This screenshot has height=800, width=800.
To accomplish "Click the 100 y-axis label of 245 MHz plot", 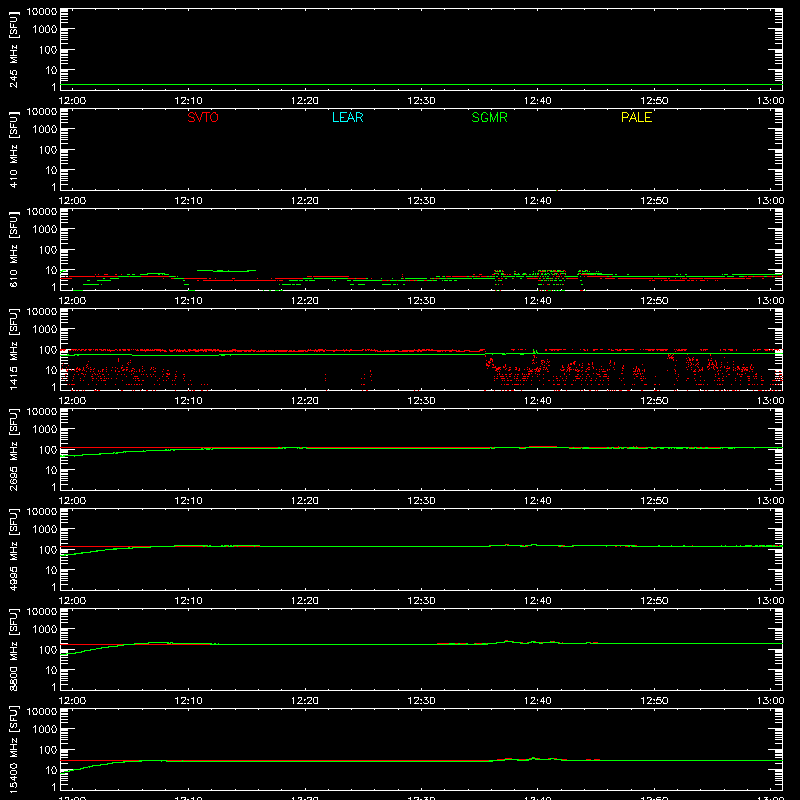I will tap(48, 50).
